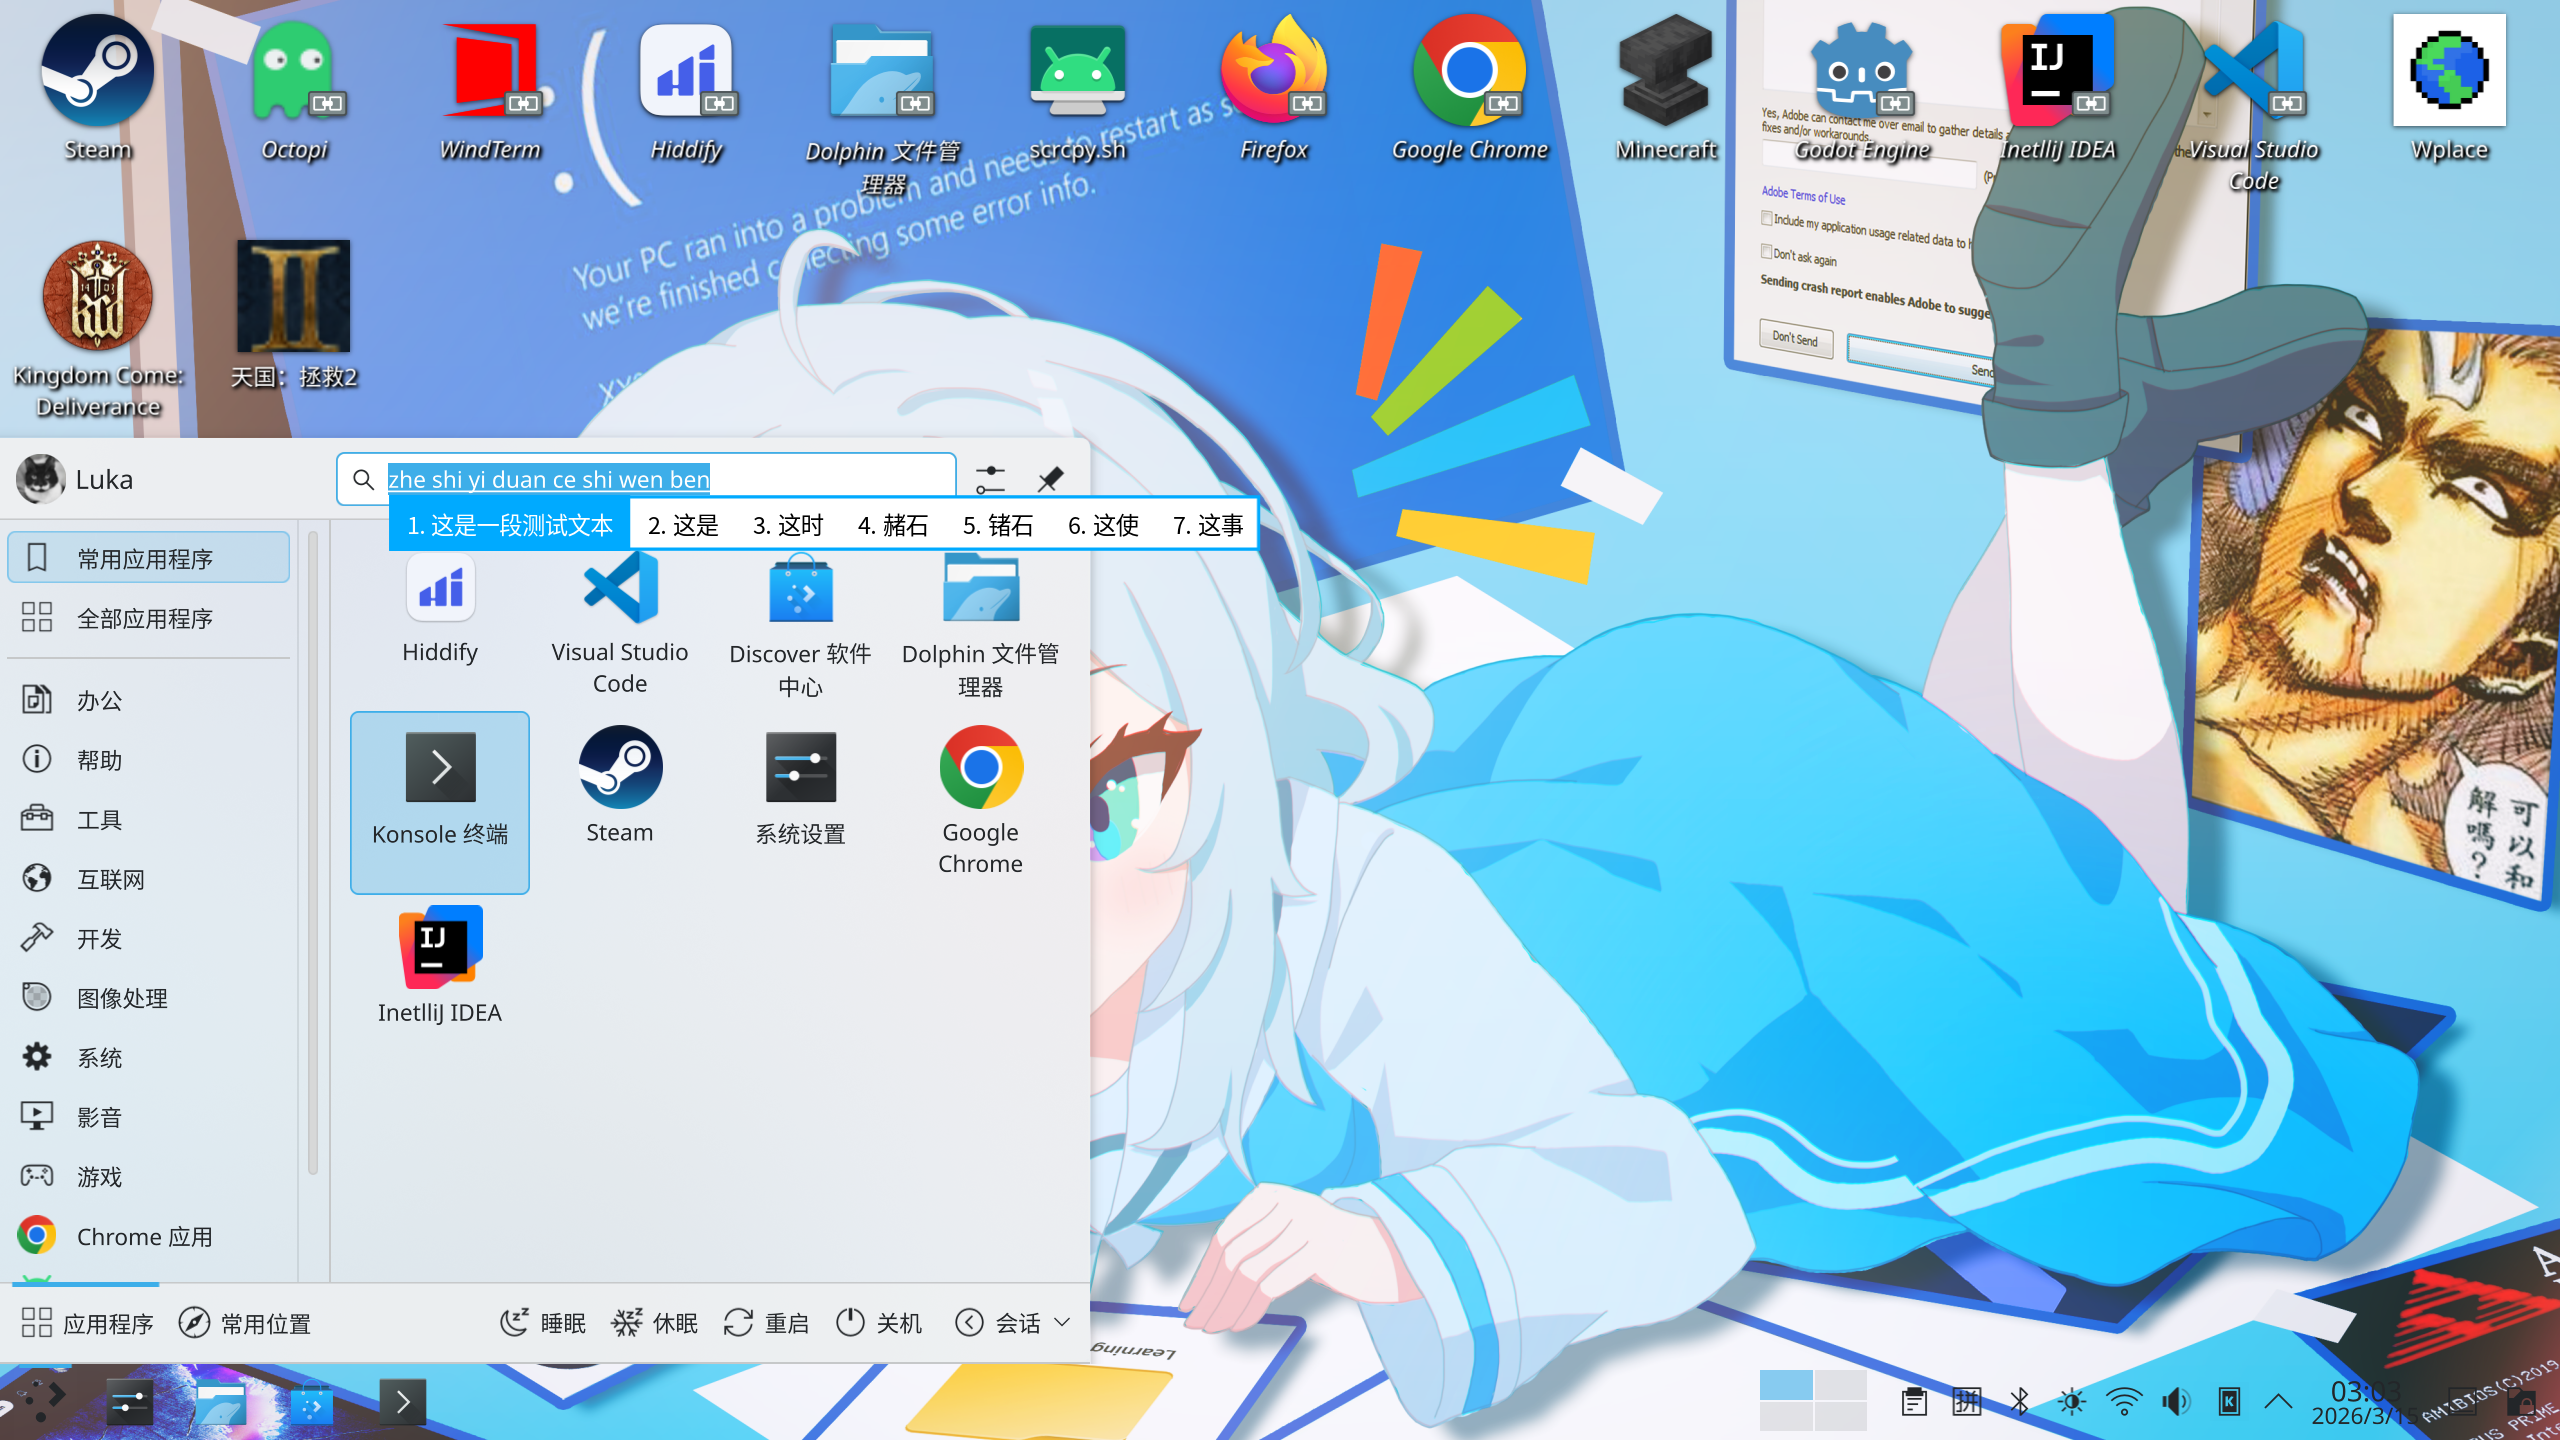Image resolution: width=2560 pixels, height=1440 pixels.
Task: Open volume control in system tray
Action: (2175, 1402)
